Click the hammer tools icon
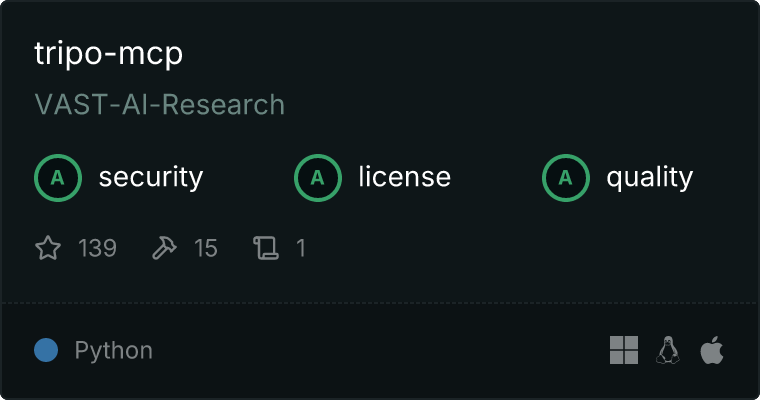 point(164,248)
